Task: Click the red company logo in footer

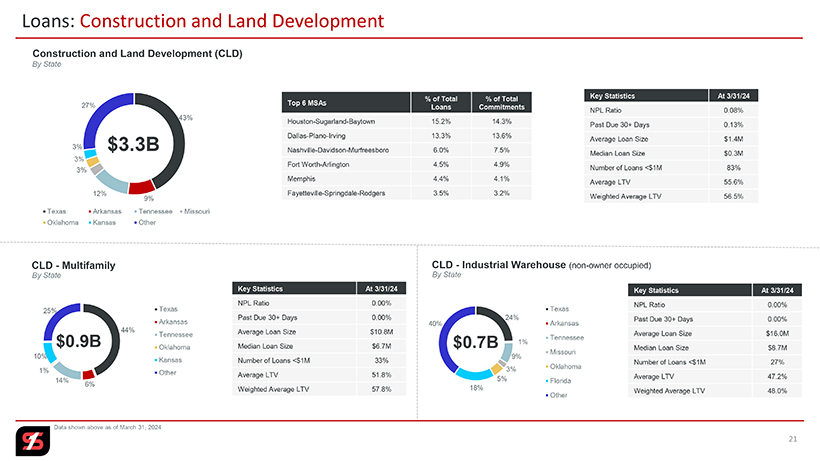Action: click(x=32, y=441)
